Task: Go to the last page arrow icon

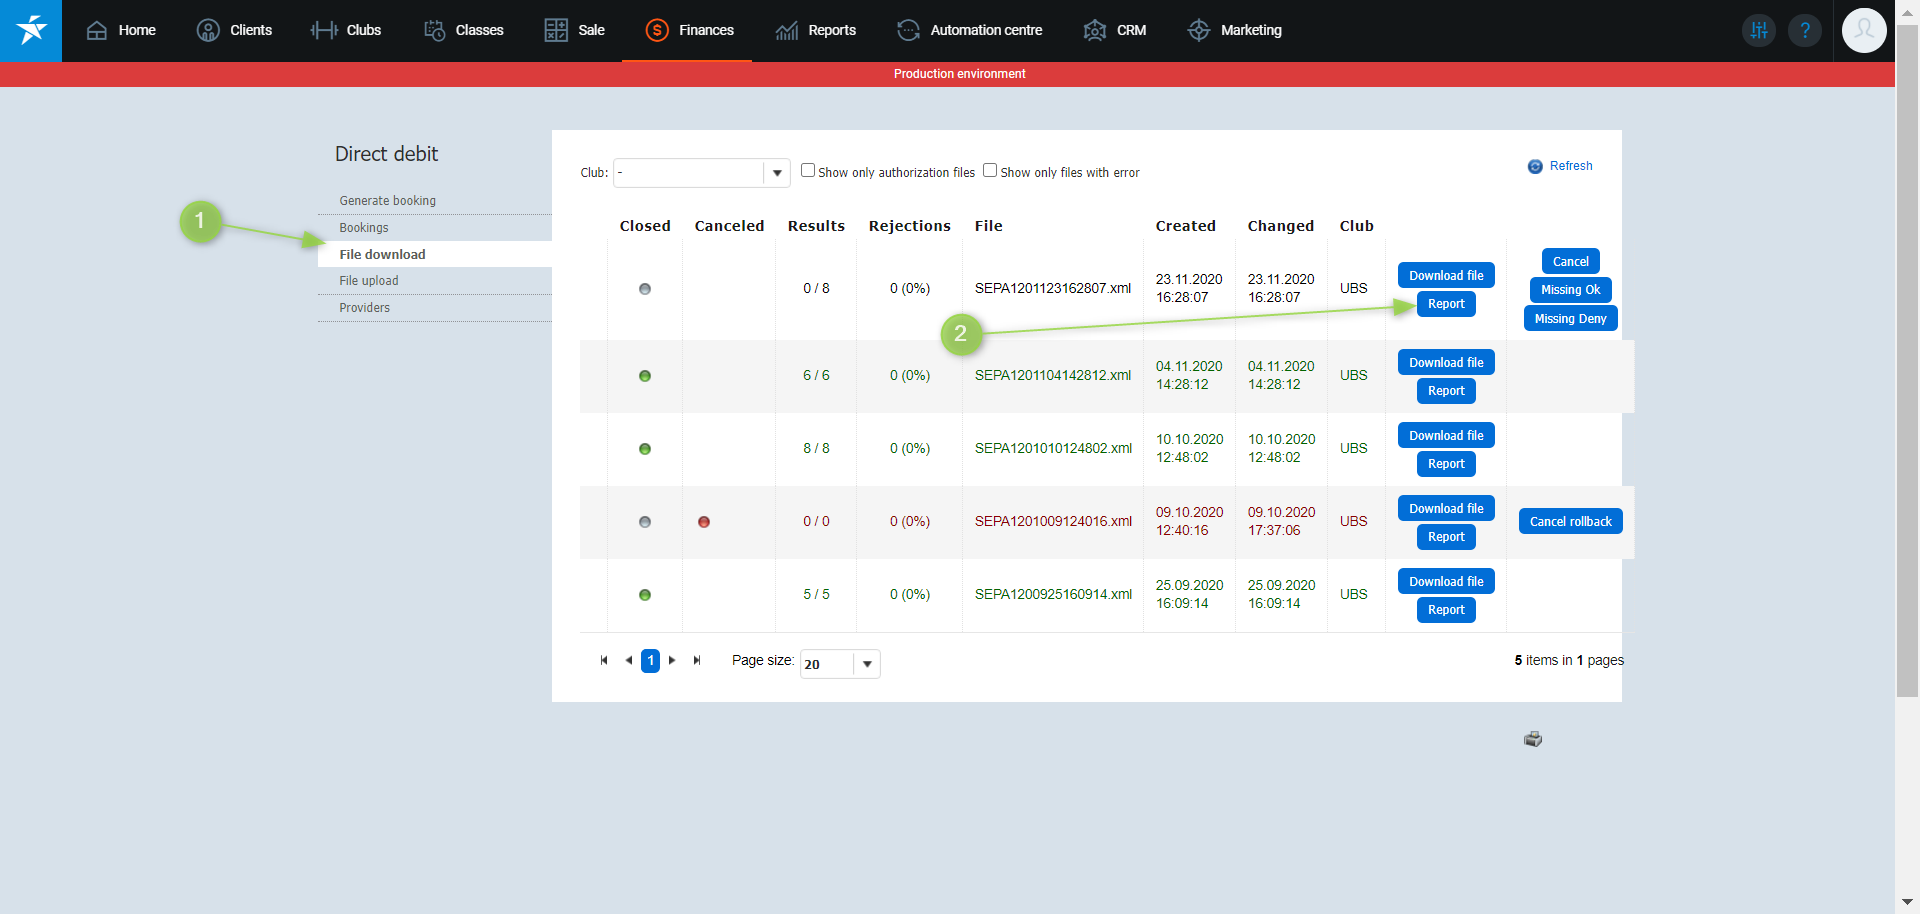Action: point(697,660)
